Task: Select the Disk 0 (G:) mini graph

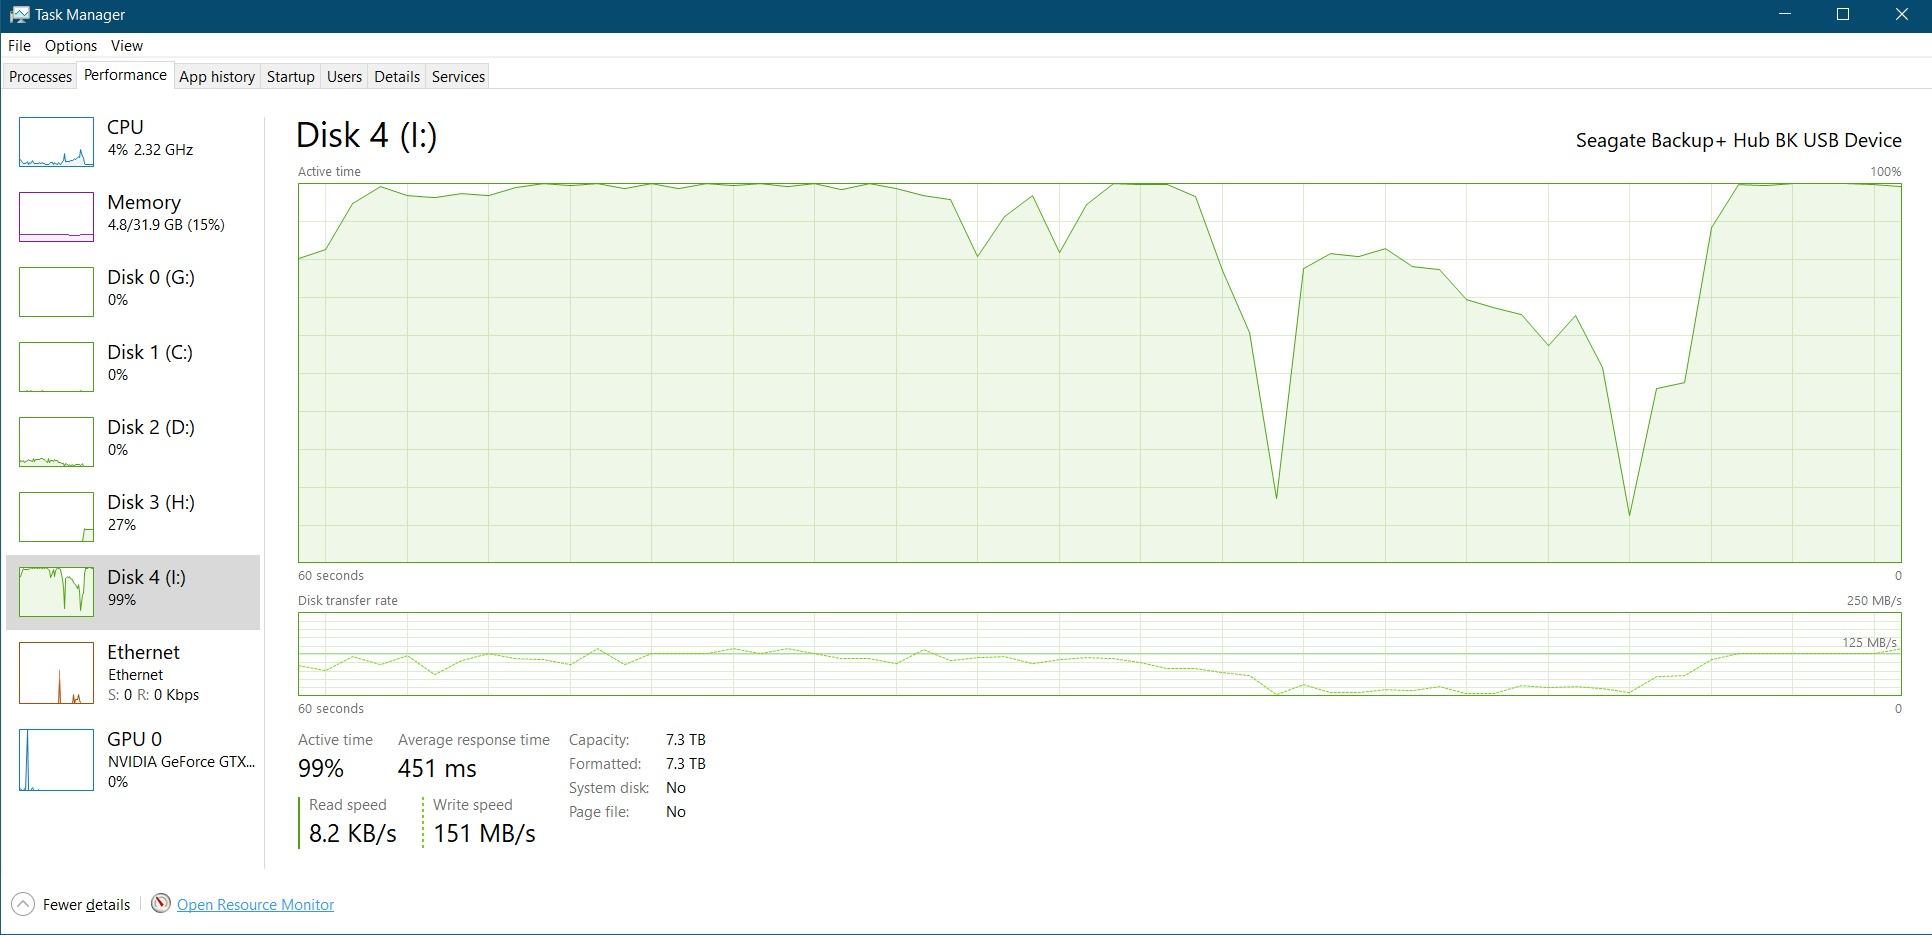Action: point(56,291)
